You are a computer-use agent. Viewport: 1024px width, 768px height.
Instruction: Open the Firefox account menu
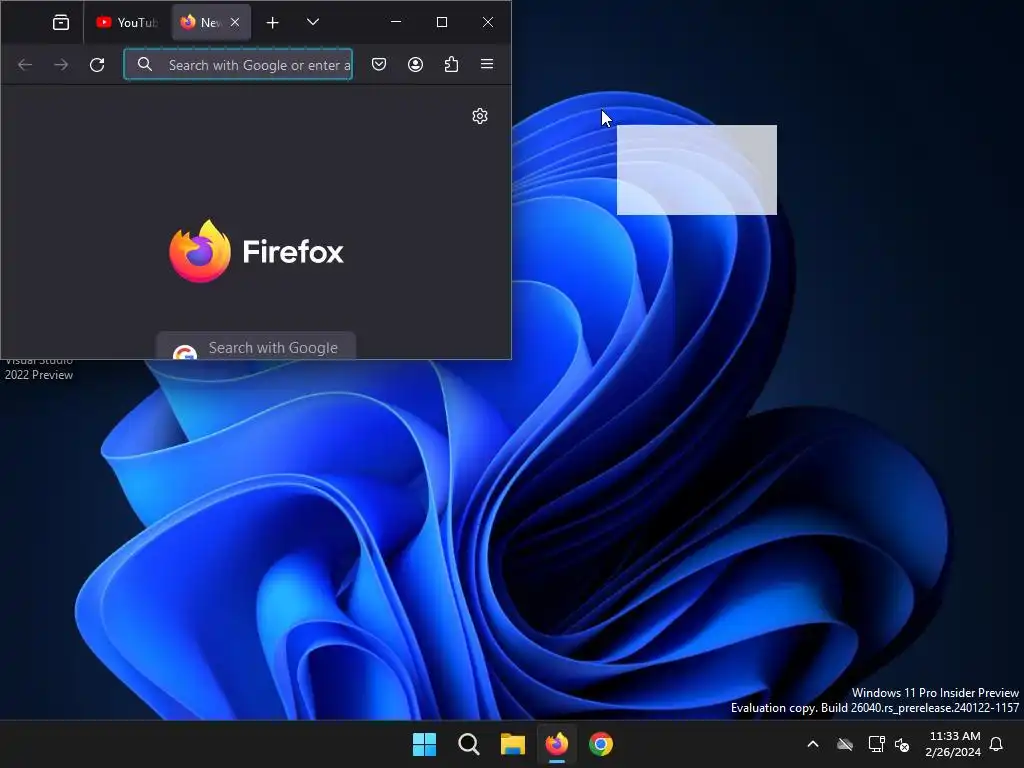tap(415, 64)
